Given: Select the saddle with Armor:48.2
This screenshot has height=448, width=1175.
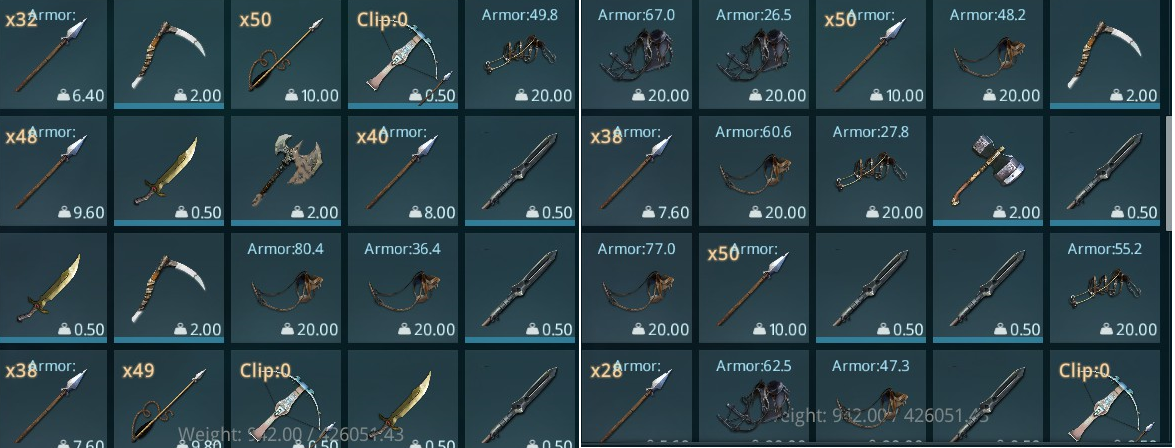Looking at the screenshot, I should 987,54.
